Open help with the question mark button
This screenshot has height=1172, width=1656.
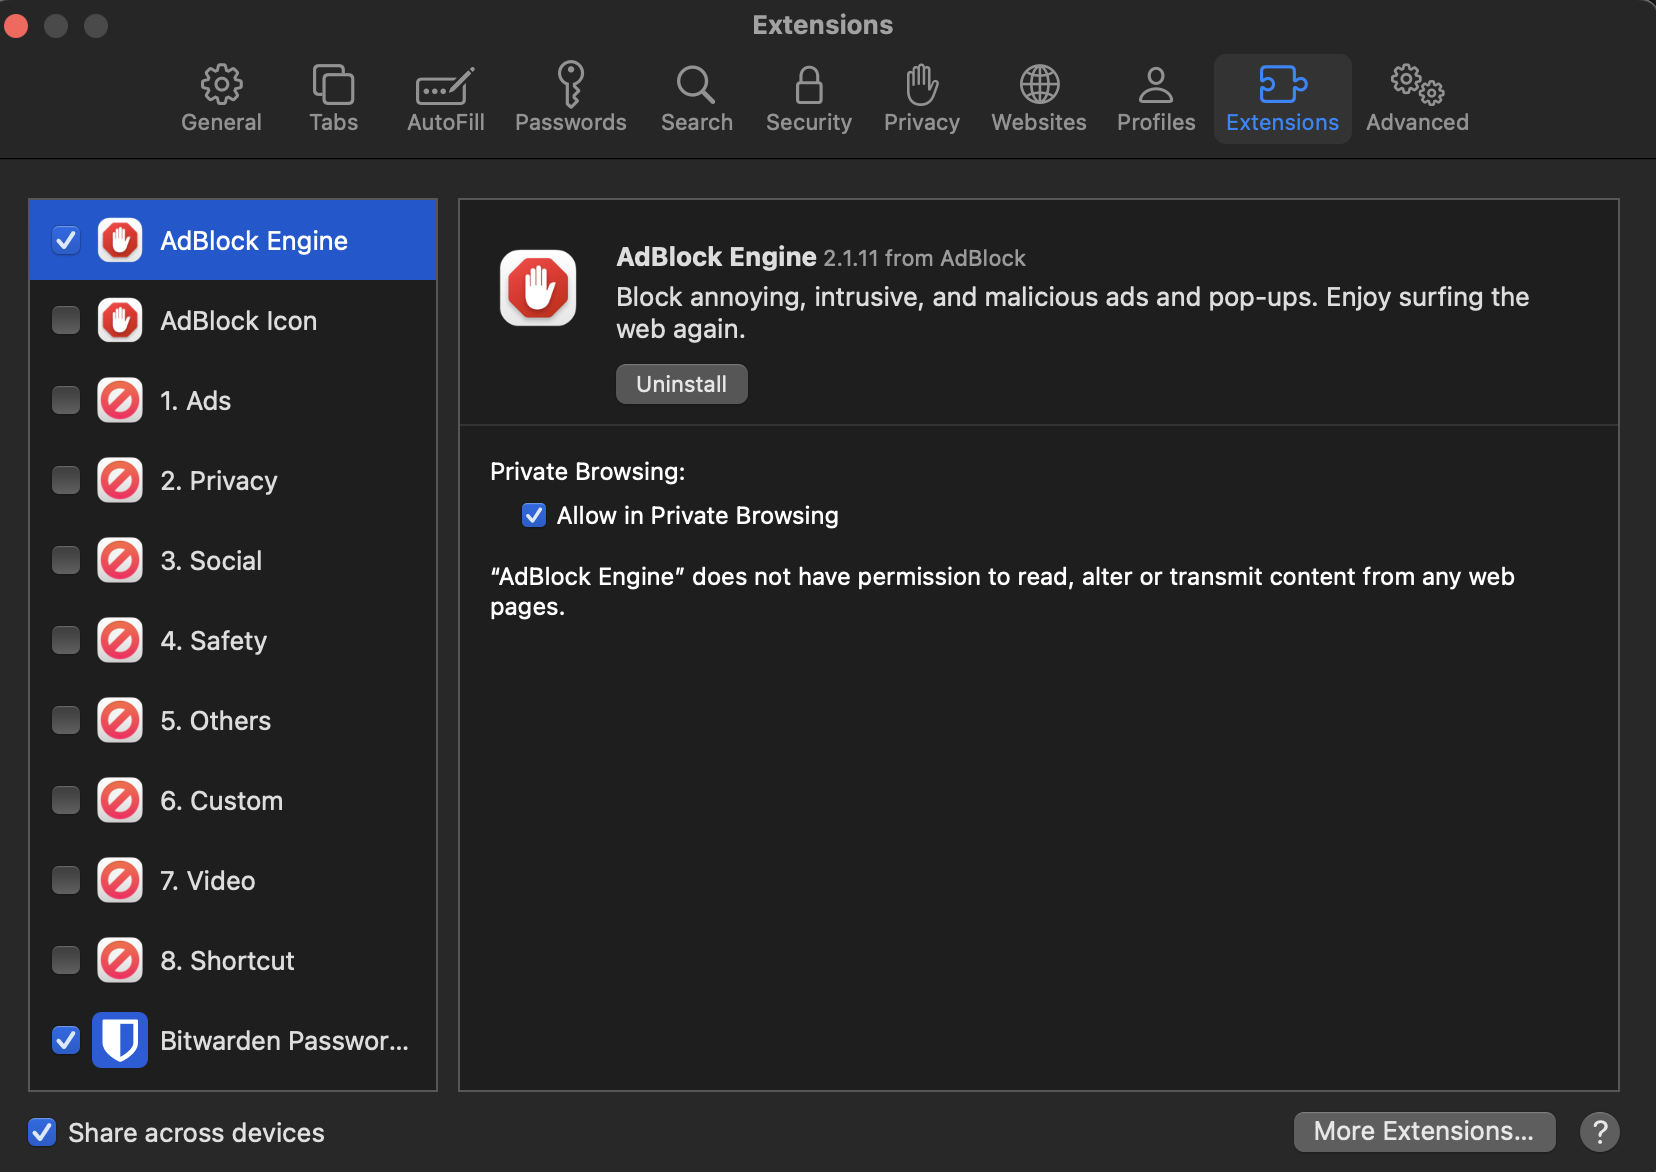coord(1600,1131)
